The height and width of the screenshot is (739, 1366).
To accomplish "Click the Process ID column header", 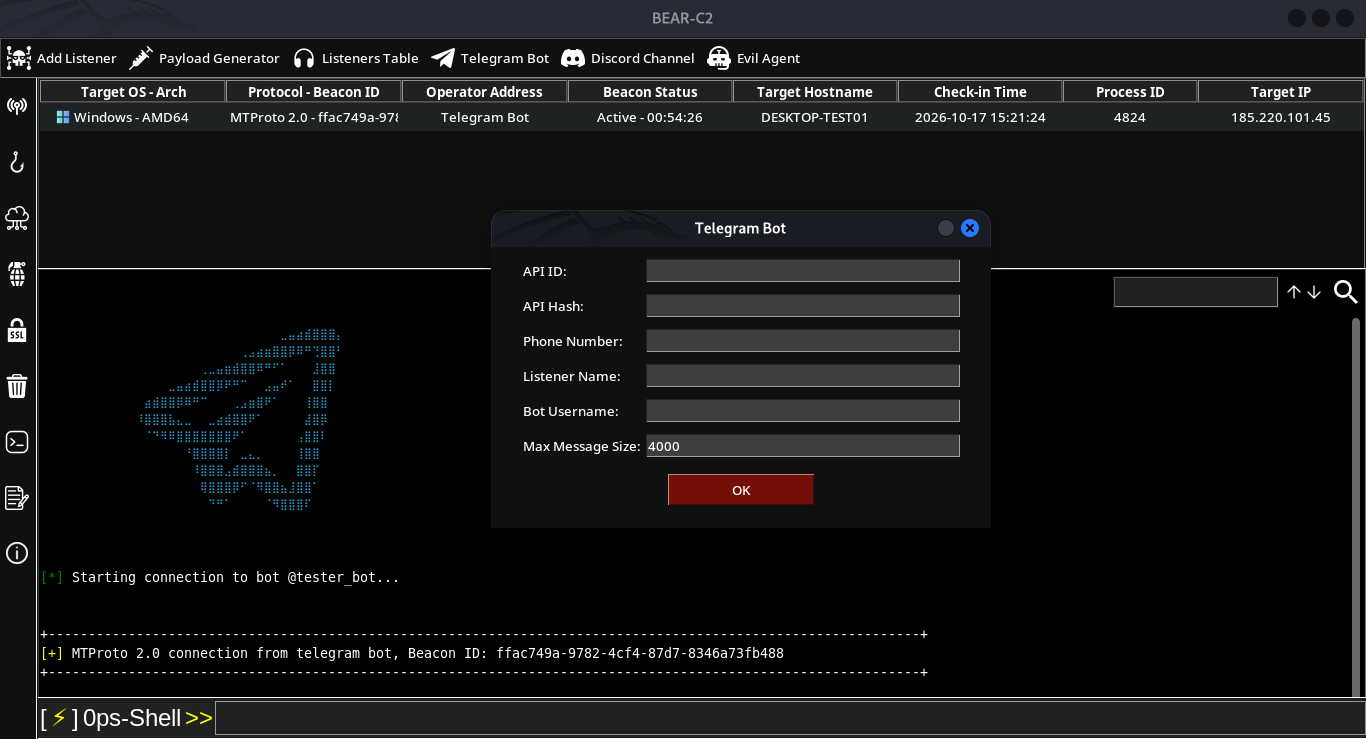I will pyautogui.click(x=1130, y=92).
